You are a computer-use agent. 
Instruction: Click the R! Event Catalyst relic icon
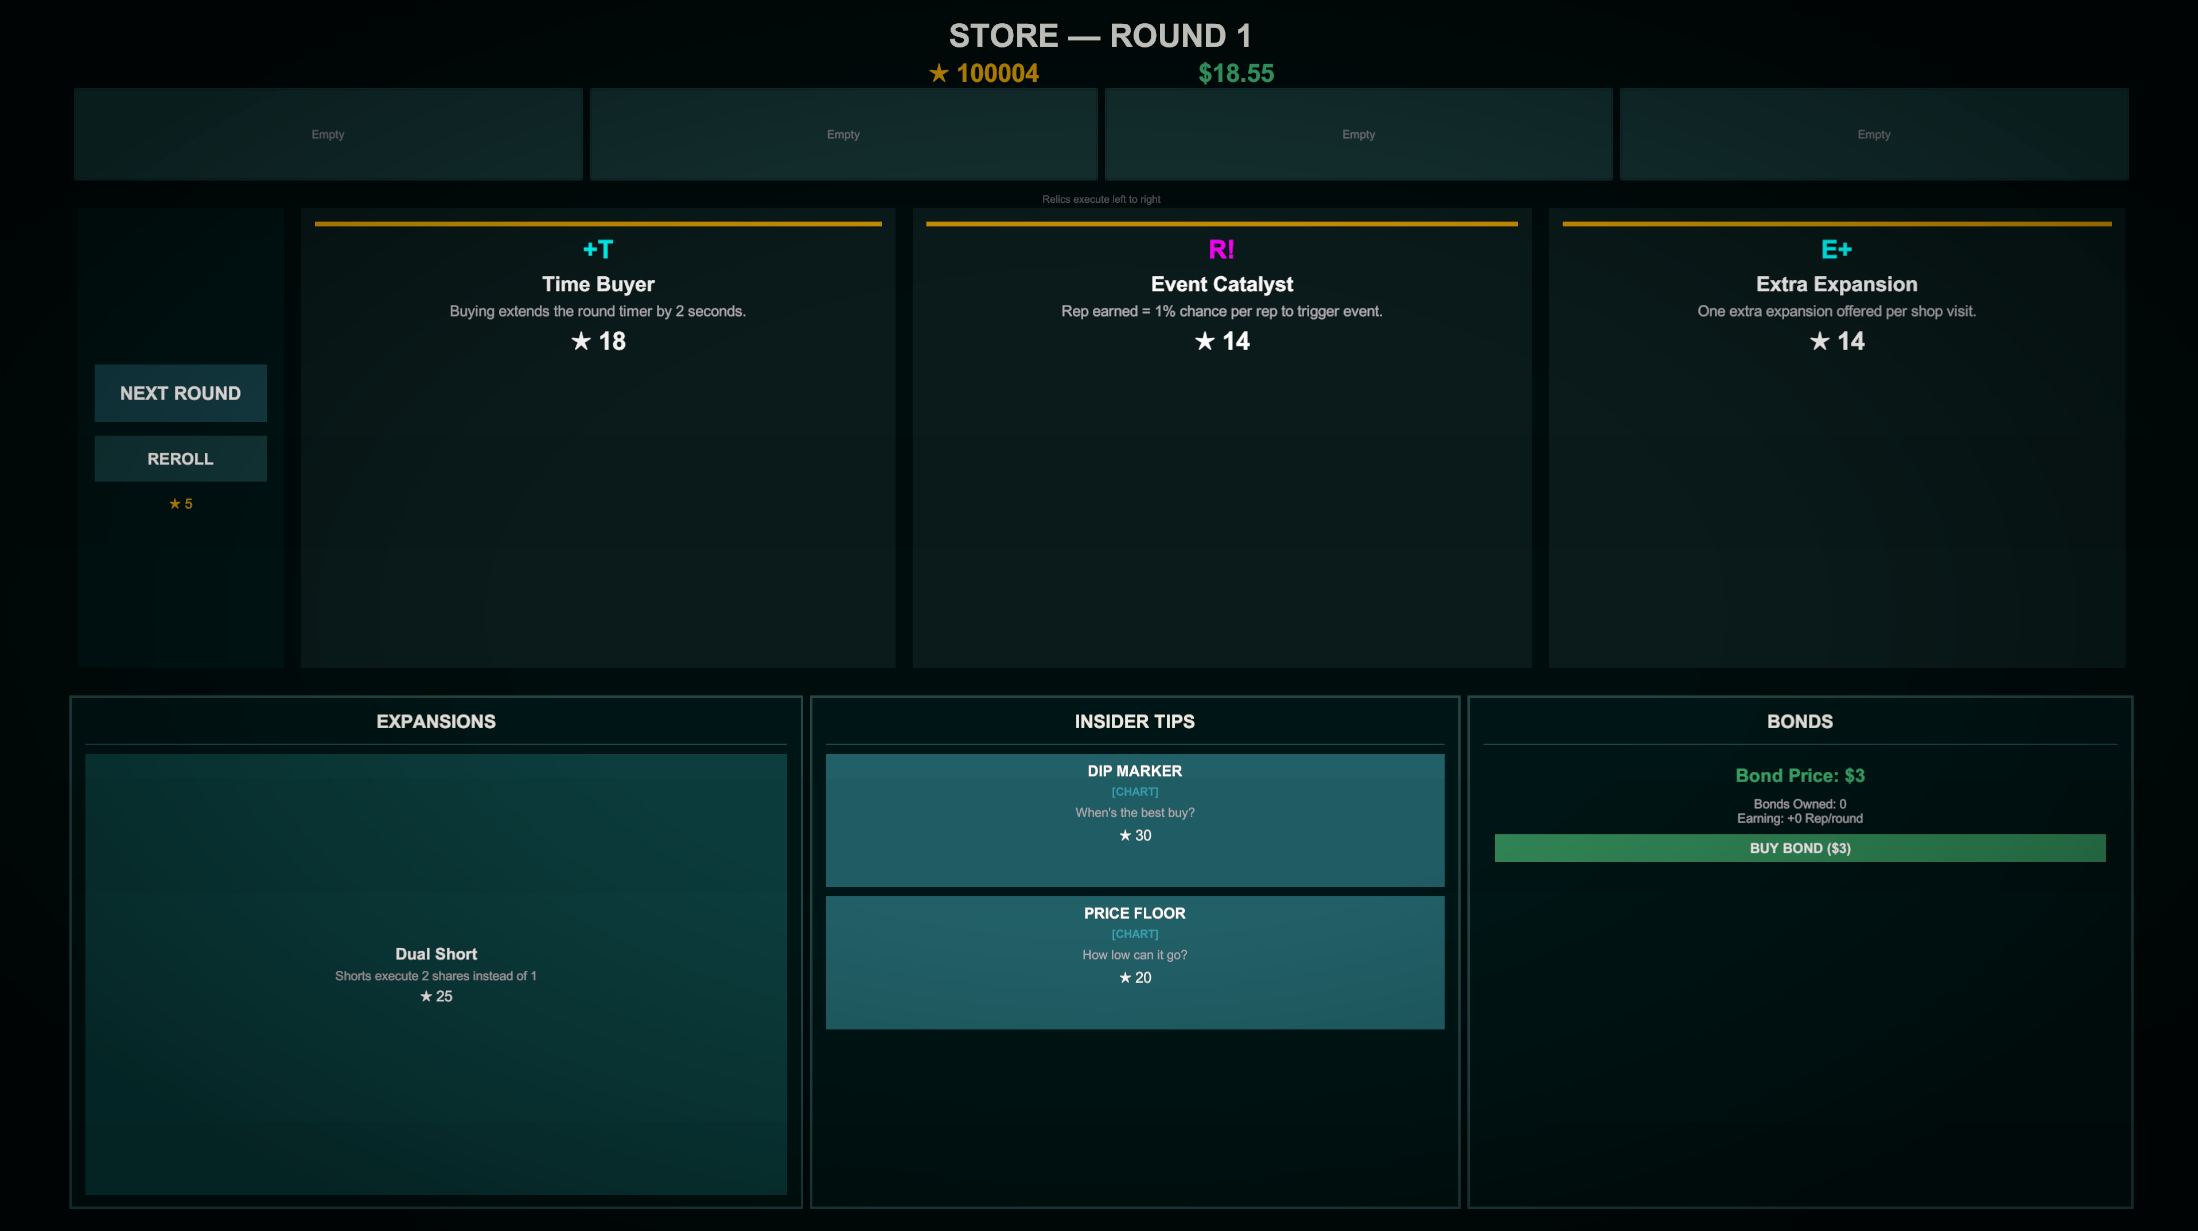point(1221,250)
